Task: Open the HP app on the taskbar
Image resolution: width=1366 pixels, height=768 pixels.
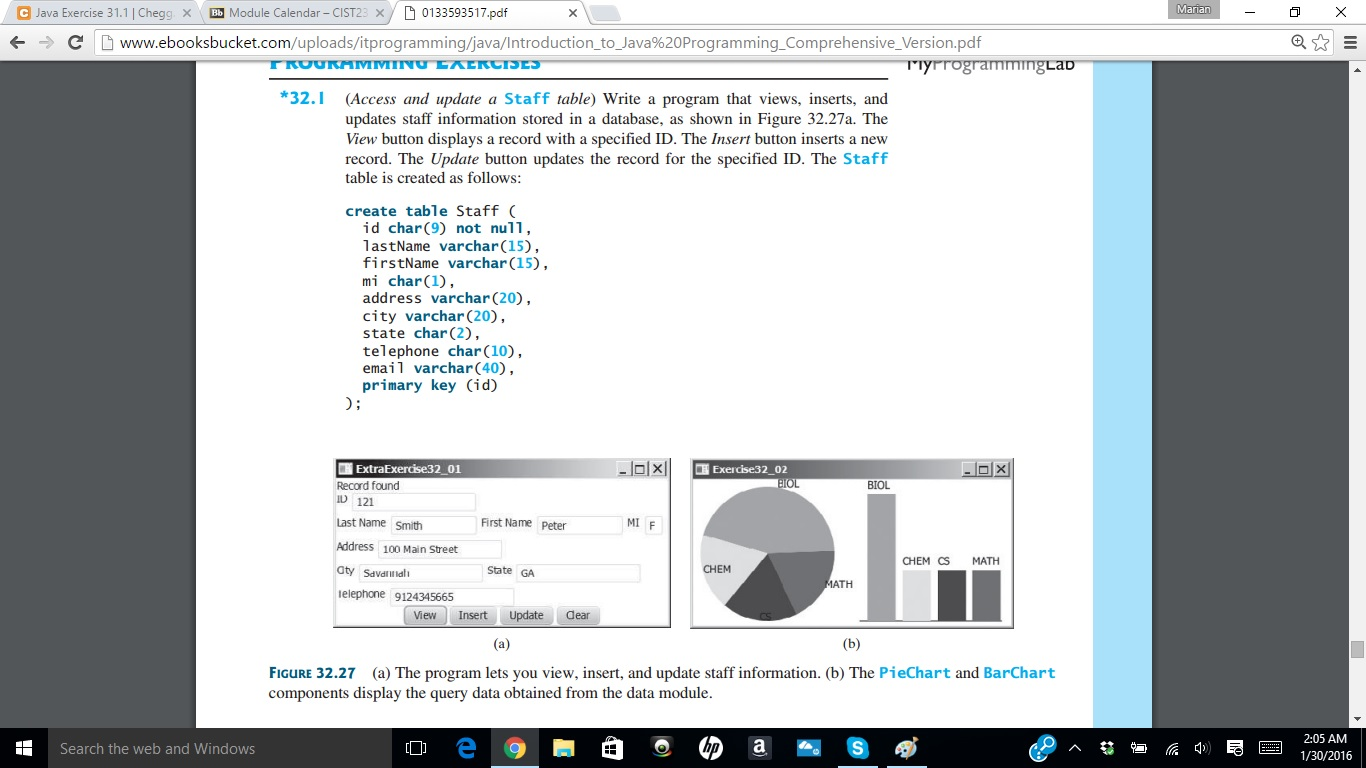Action: (710, 747)
